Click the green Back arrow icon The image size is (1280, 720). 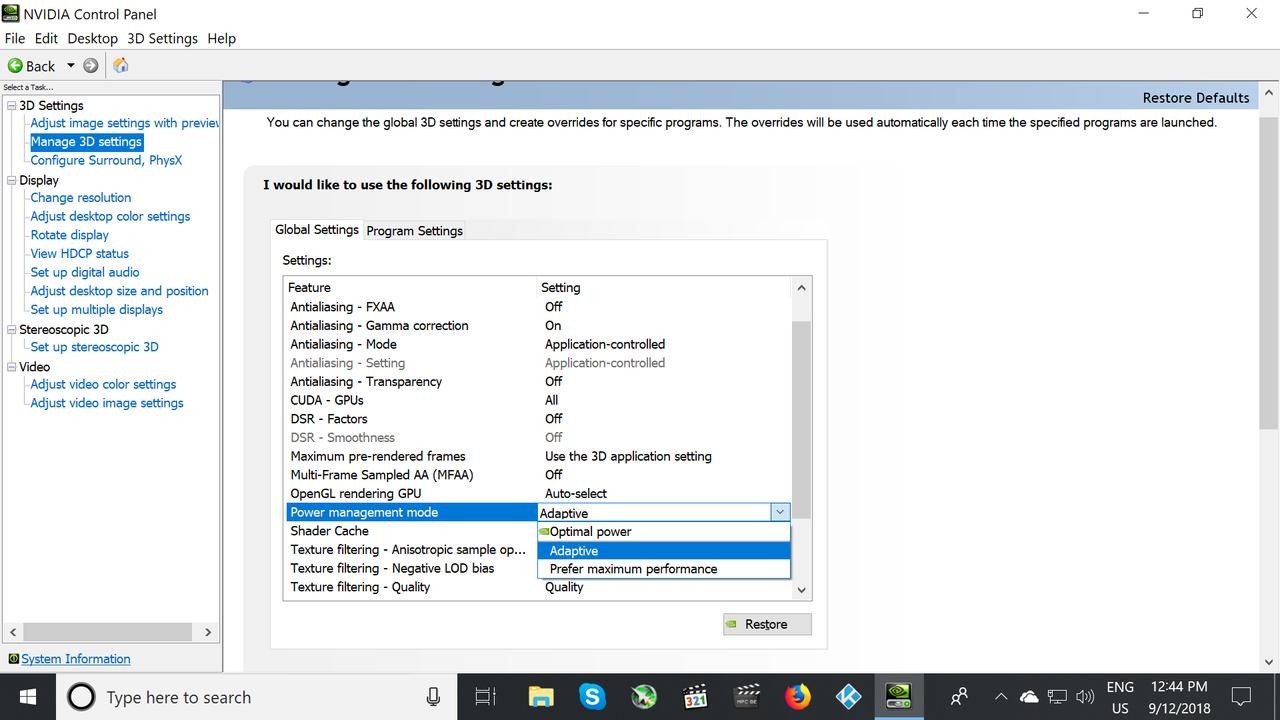(15, 66)
